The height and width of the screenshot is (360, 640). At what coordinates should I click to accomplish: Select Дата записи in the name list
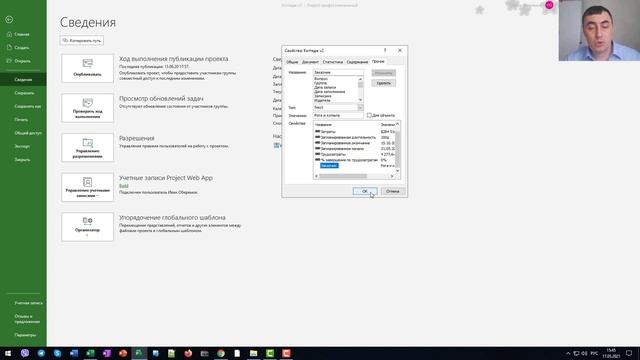(325, 87)
